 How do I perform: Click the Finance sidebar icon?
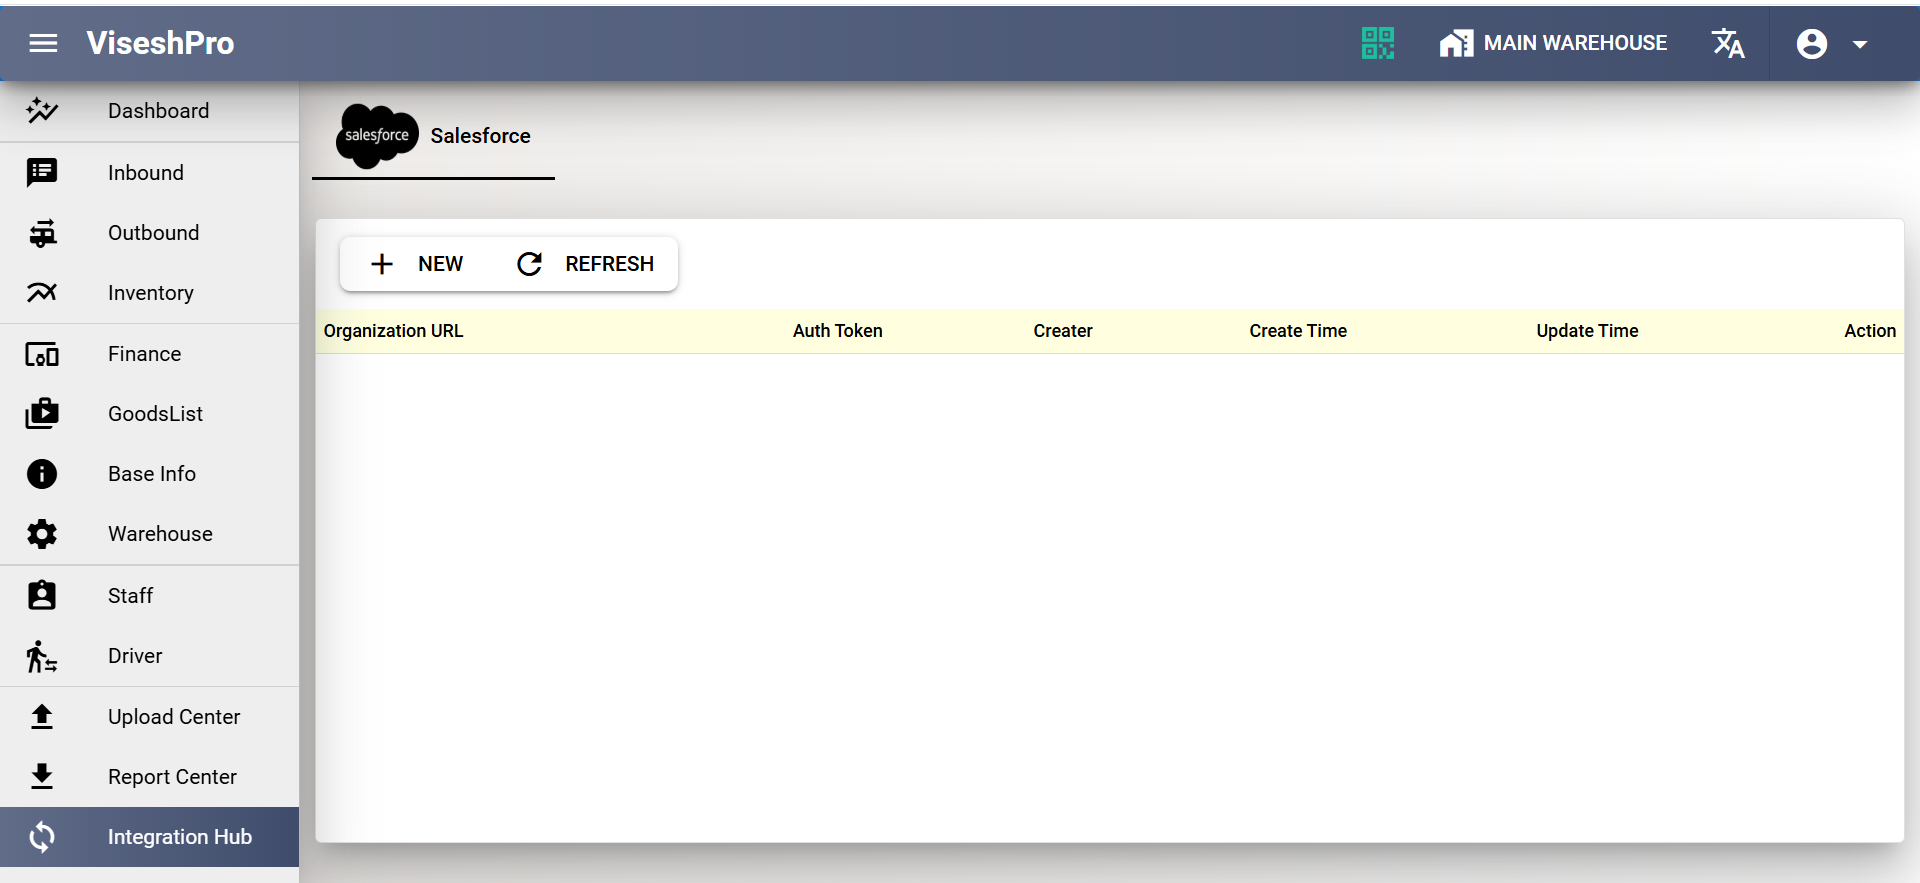click(42, 354)
